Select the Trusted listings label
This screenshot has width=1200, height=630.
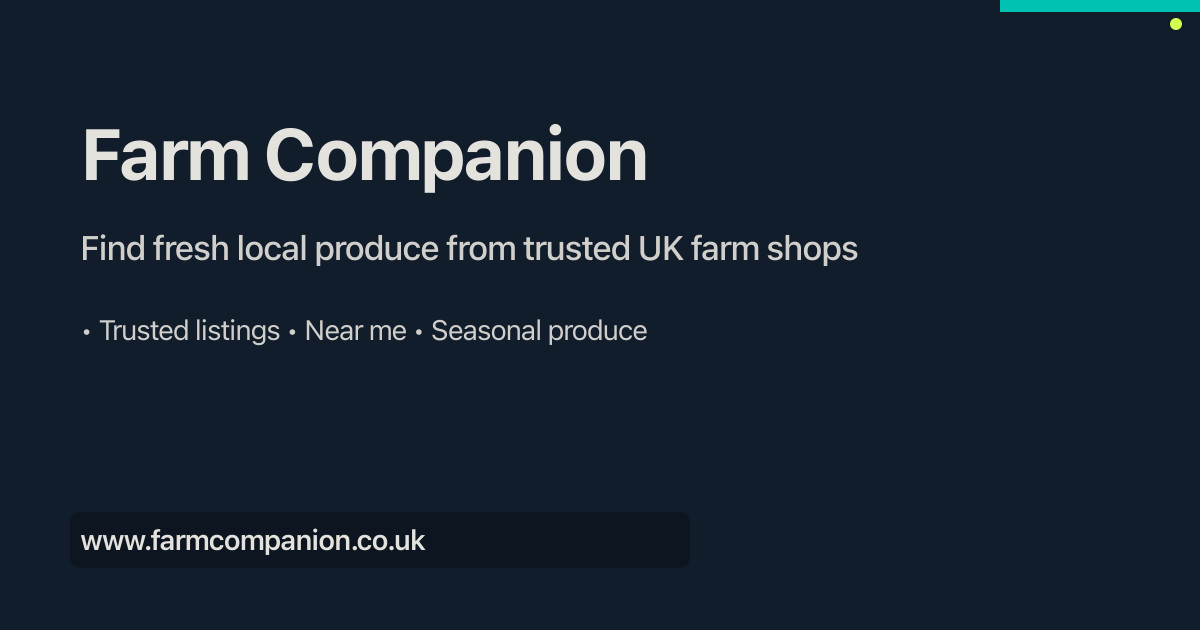point(189,331)
